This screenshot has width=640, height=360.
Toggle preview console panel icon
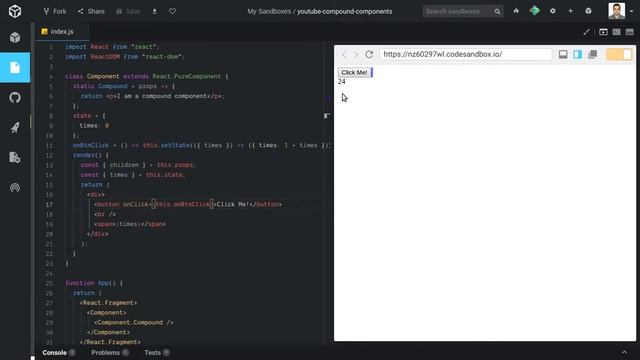563,54
